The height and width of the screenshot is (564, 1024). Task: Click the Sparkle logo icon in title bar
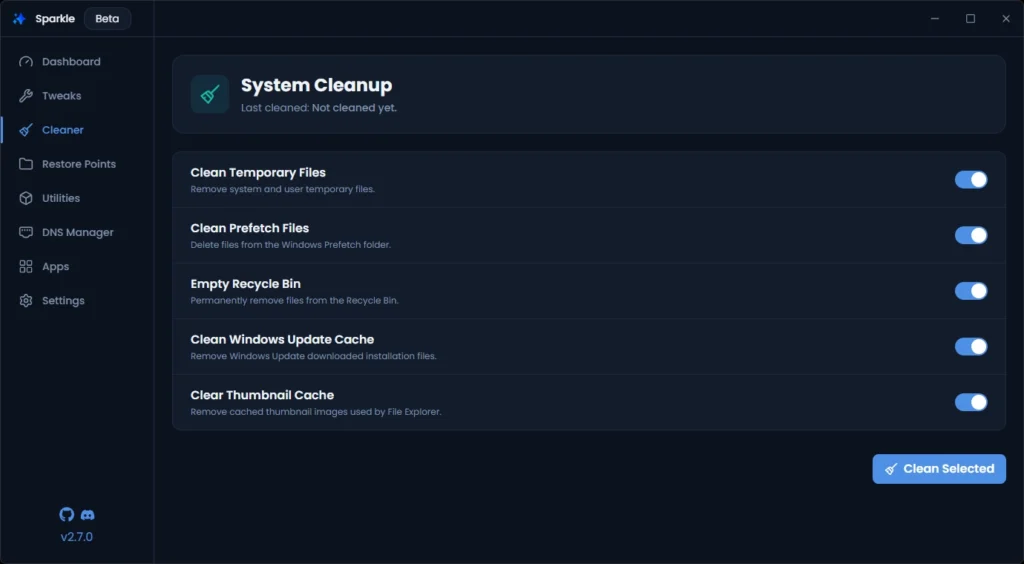point(19,19)
